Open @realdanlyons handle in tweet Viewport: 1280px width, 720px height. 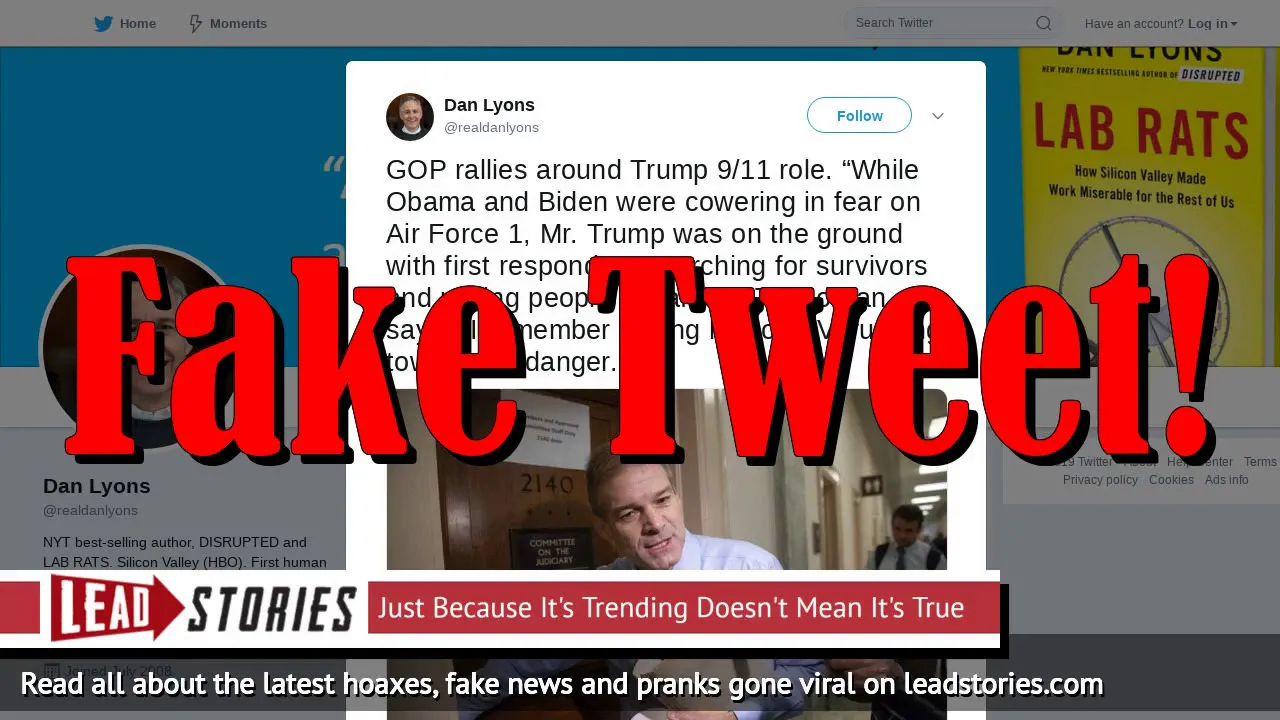[491, 127]
